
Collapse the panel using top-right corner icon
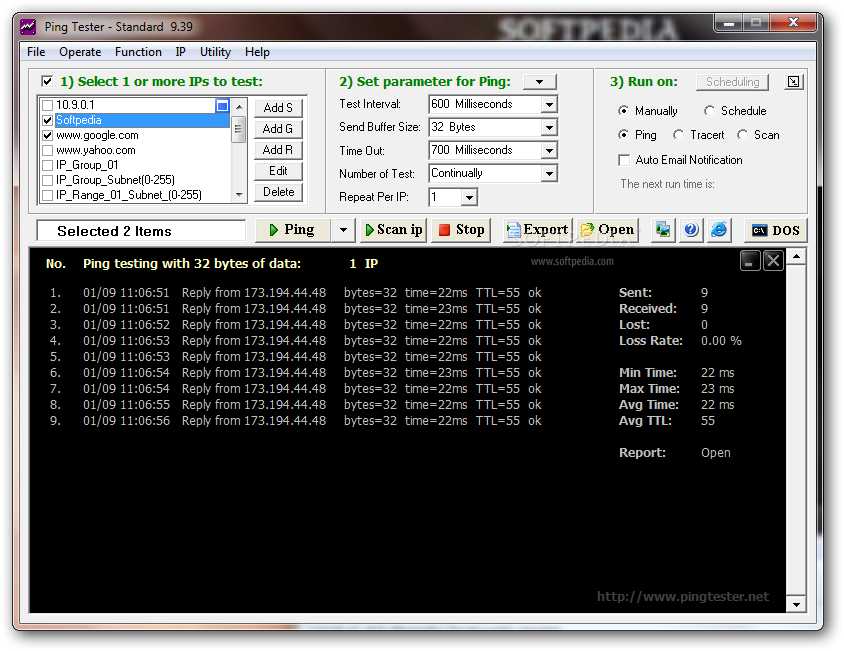pos(793,82)
